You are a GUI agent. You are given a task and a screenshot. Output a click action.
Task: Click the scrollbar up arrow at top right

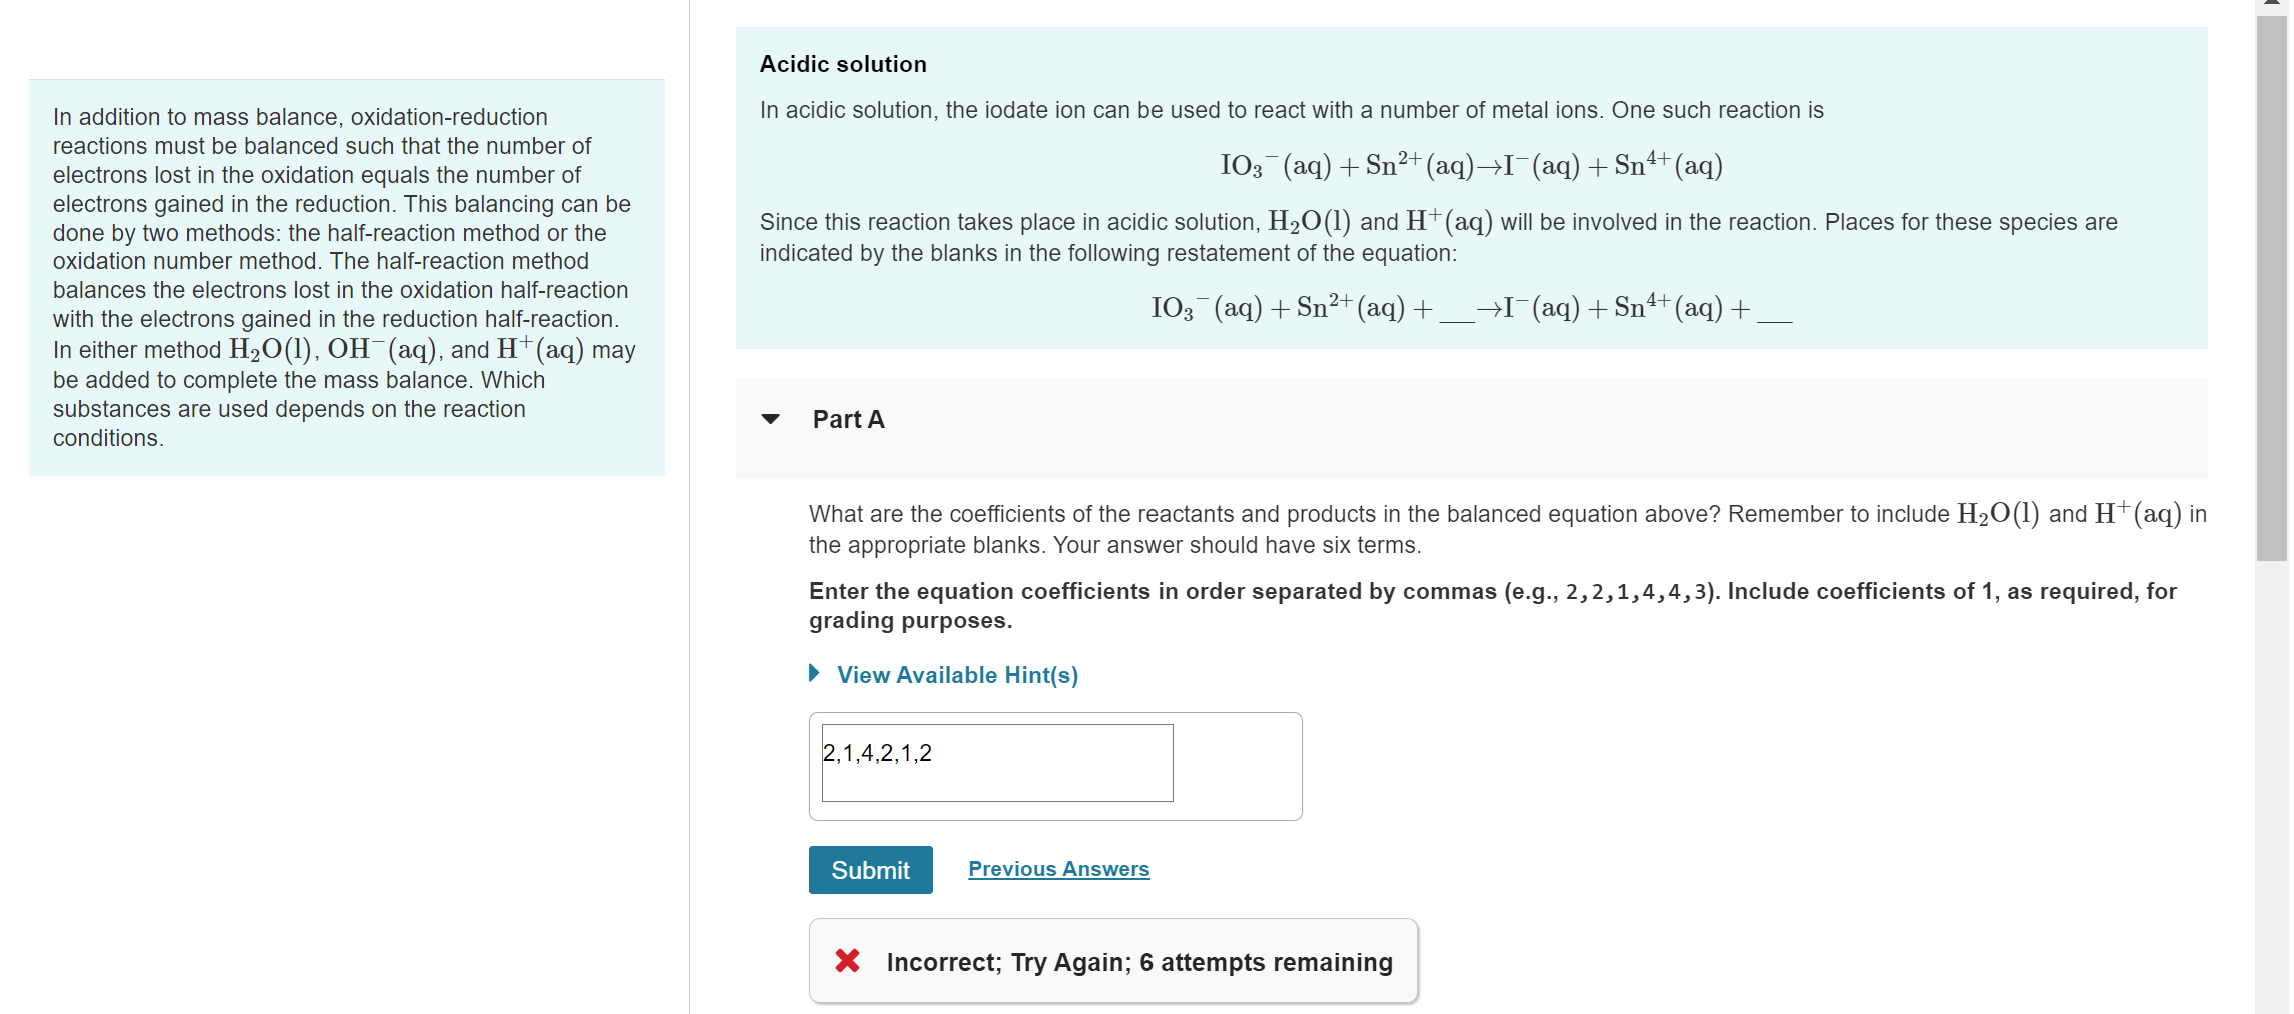tap(2271, 8)
